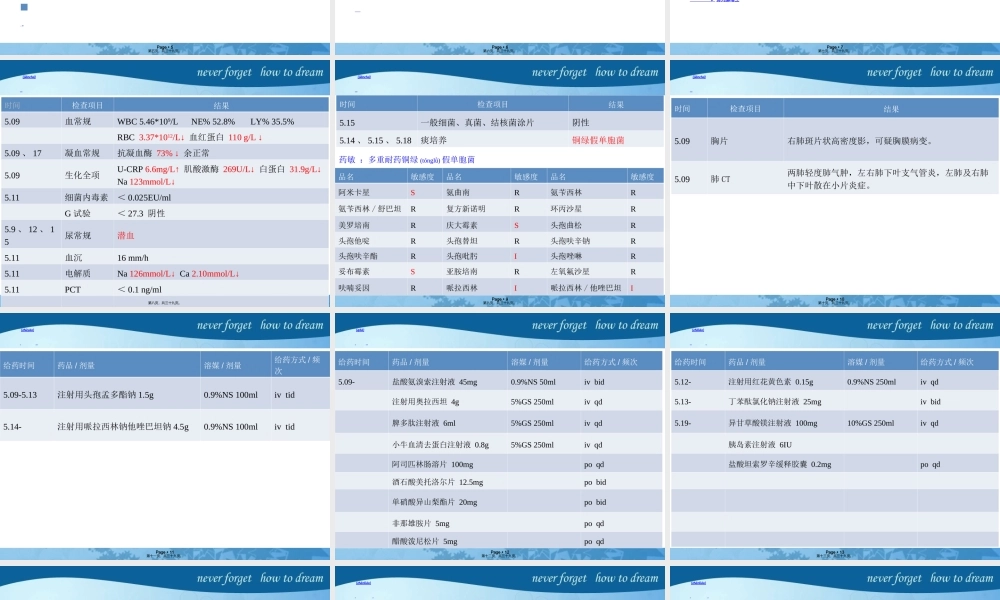The image size is (1000, 600).
Task: Click the hyperlink marker on the medication list slide
Action: (x=362, y=77)
